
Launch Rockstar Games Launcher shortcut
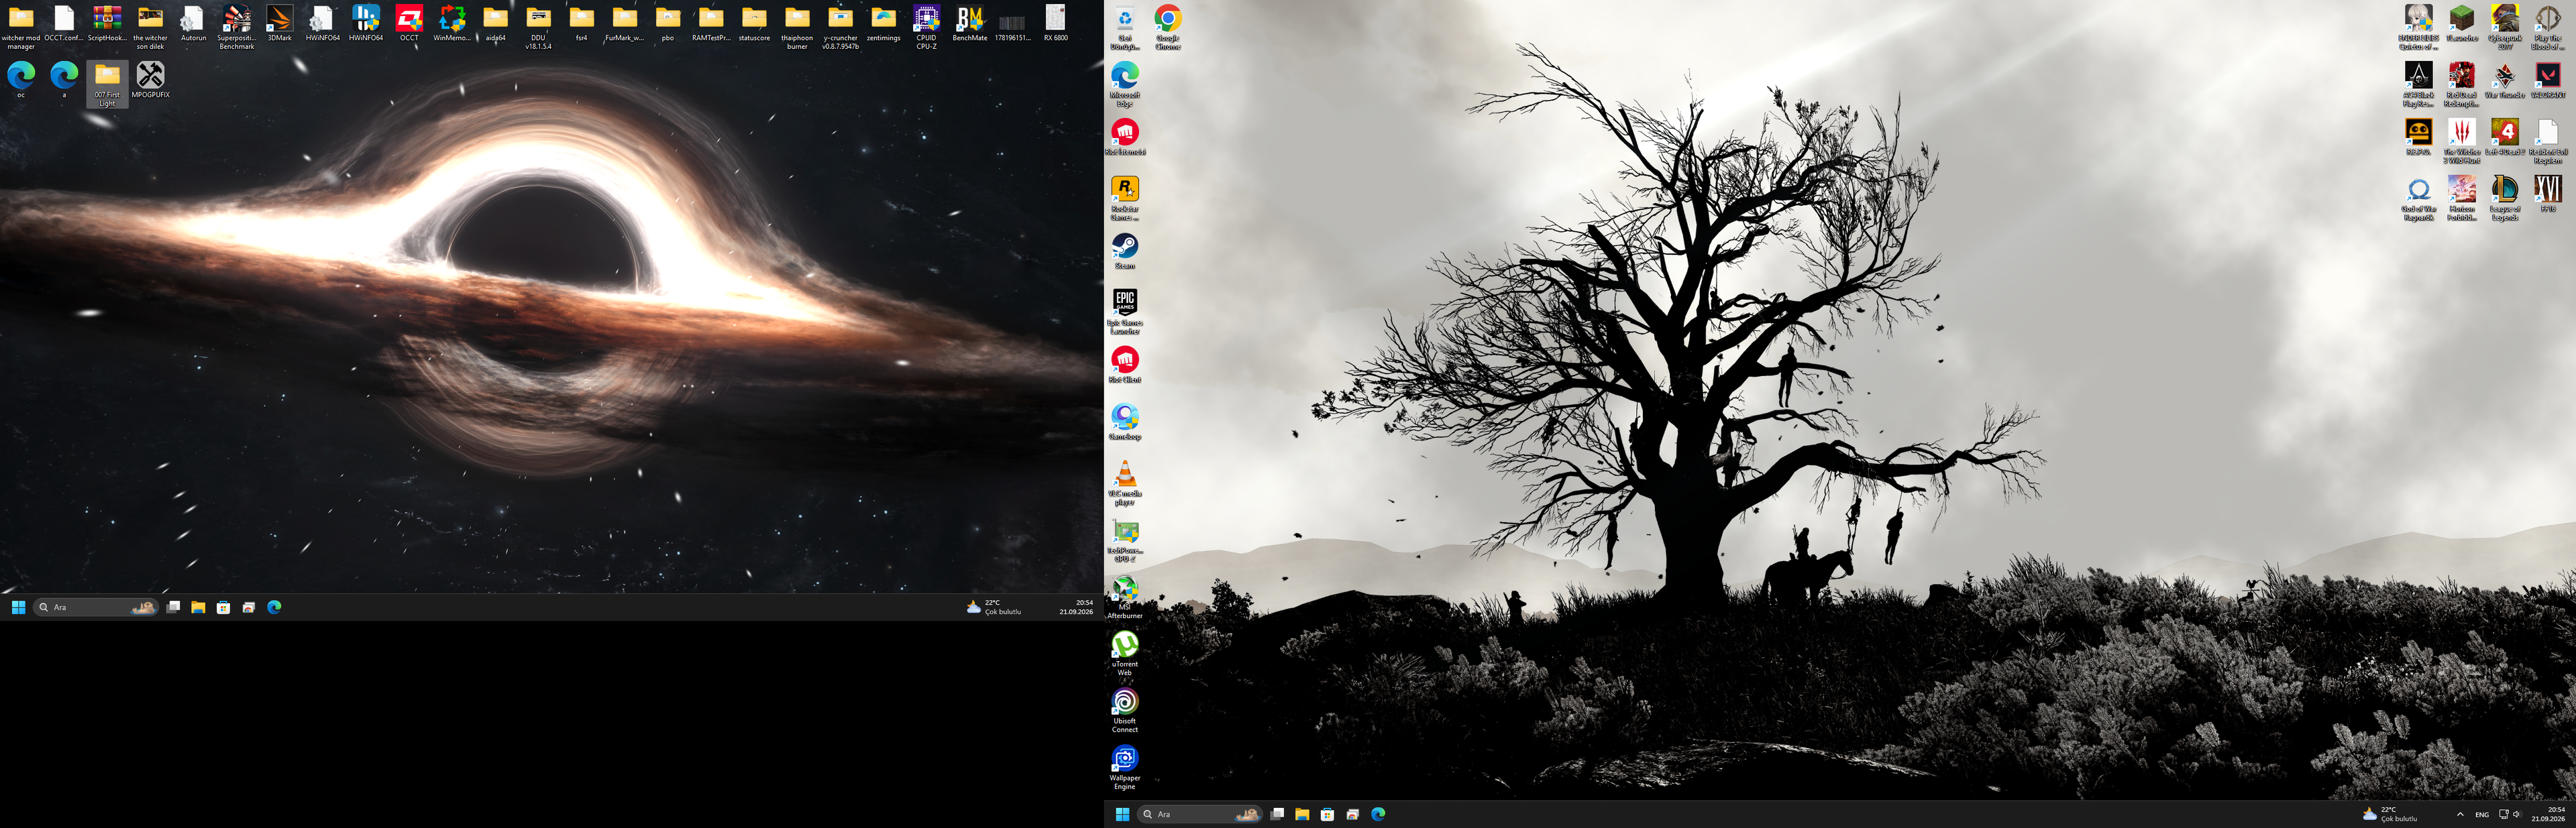pos(1125,198)
